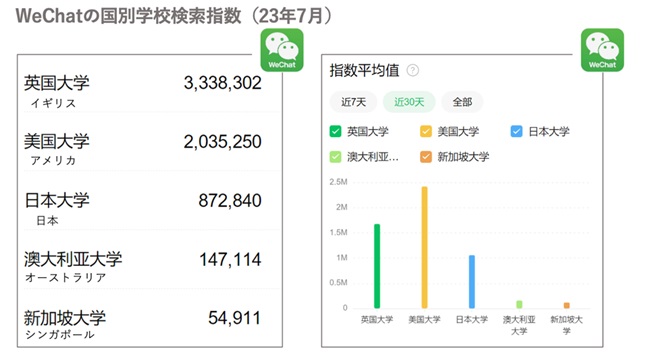Viewport: 645px width, 363px height.
Task: Switch to the 近7天 tab
Action: coord(353,102)
